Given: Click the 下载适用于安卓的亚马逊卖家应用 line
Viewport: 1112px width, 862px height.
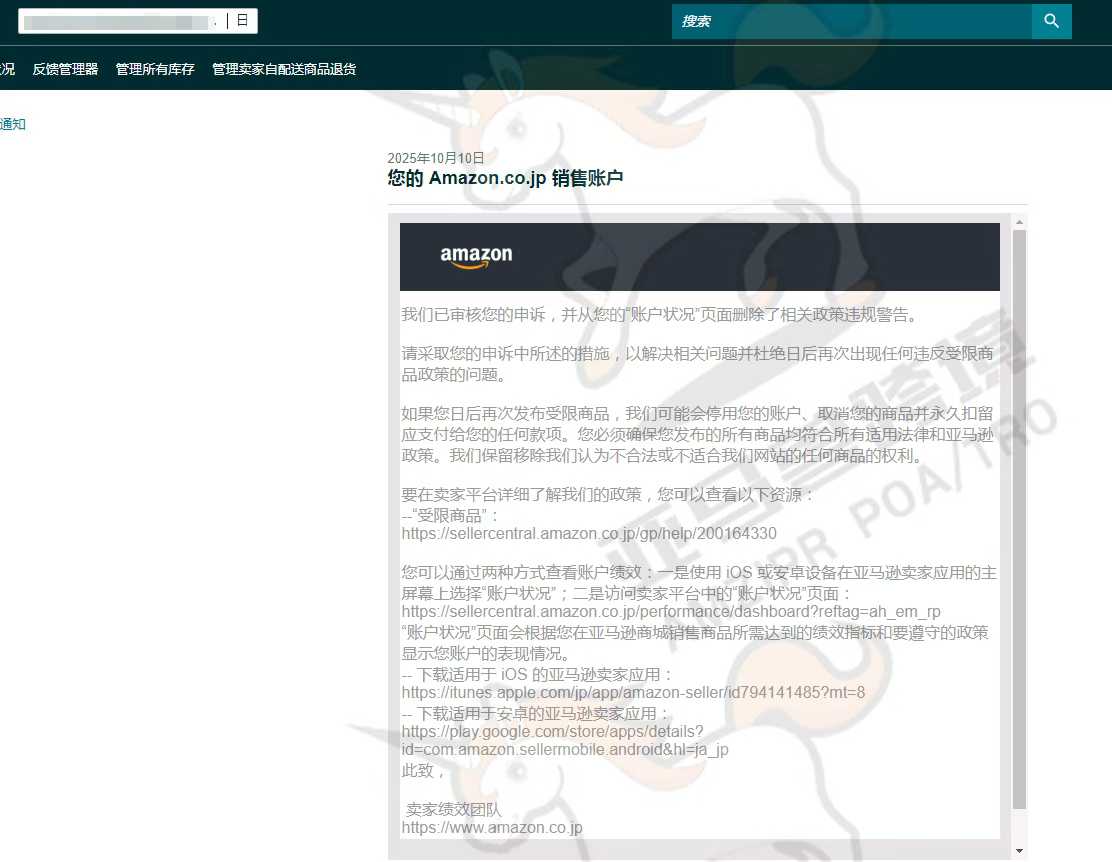Looking at the screenshot, I should tap(535, 714).
